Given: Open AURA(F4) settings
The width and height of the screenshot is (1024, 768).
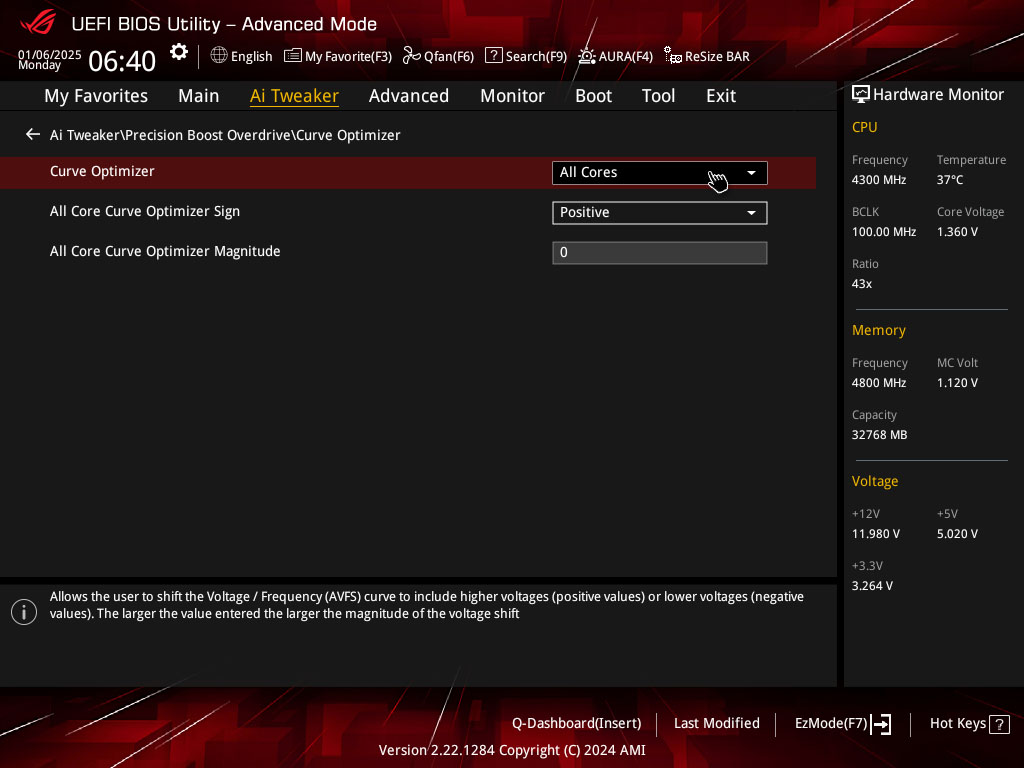Looking at the screenshot, I should tap(626, 57).
